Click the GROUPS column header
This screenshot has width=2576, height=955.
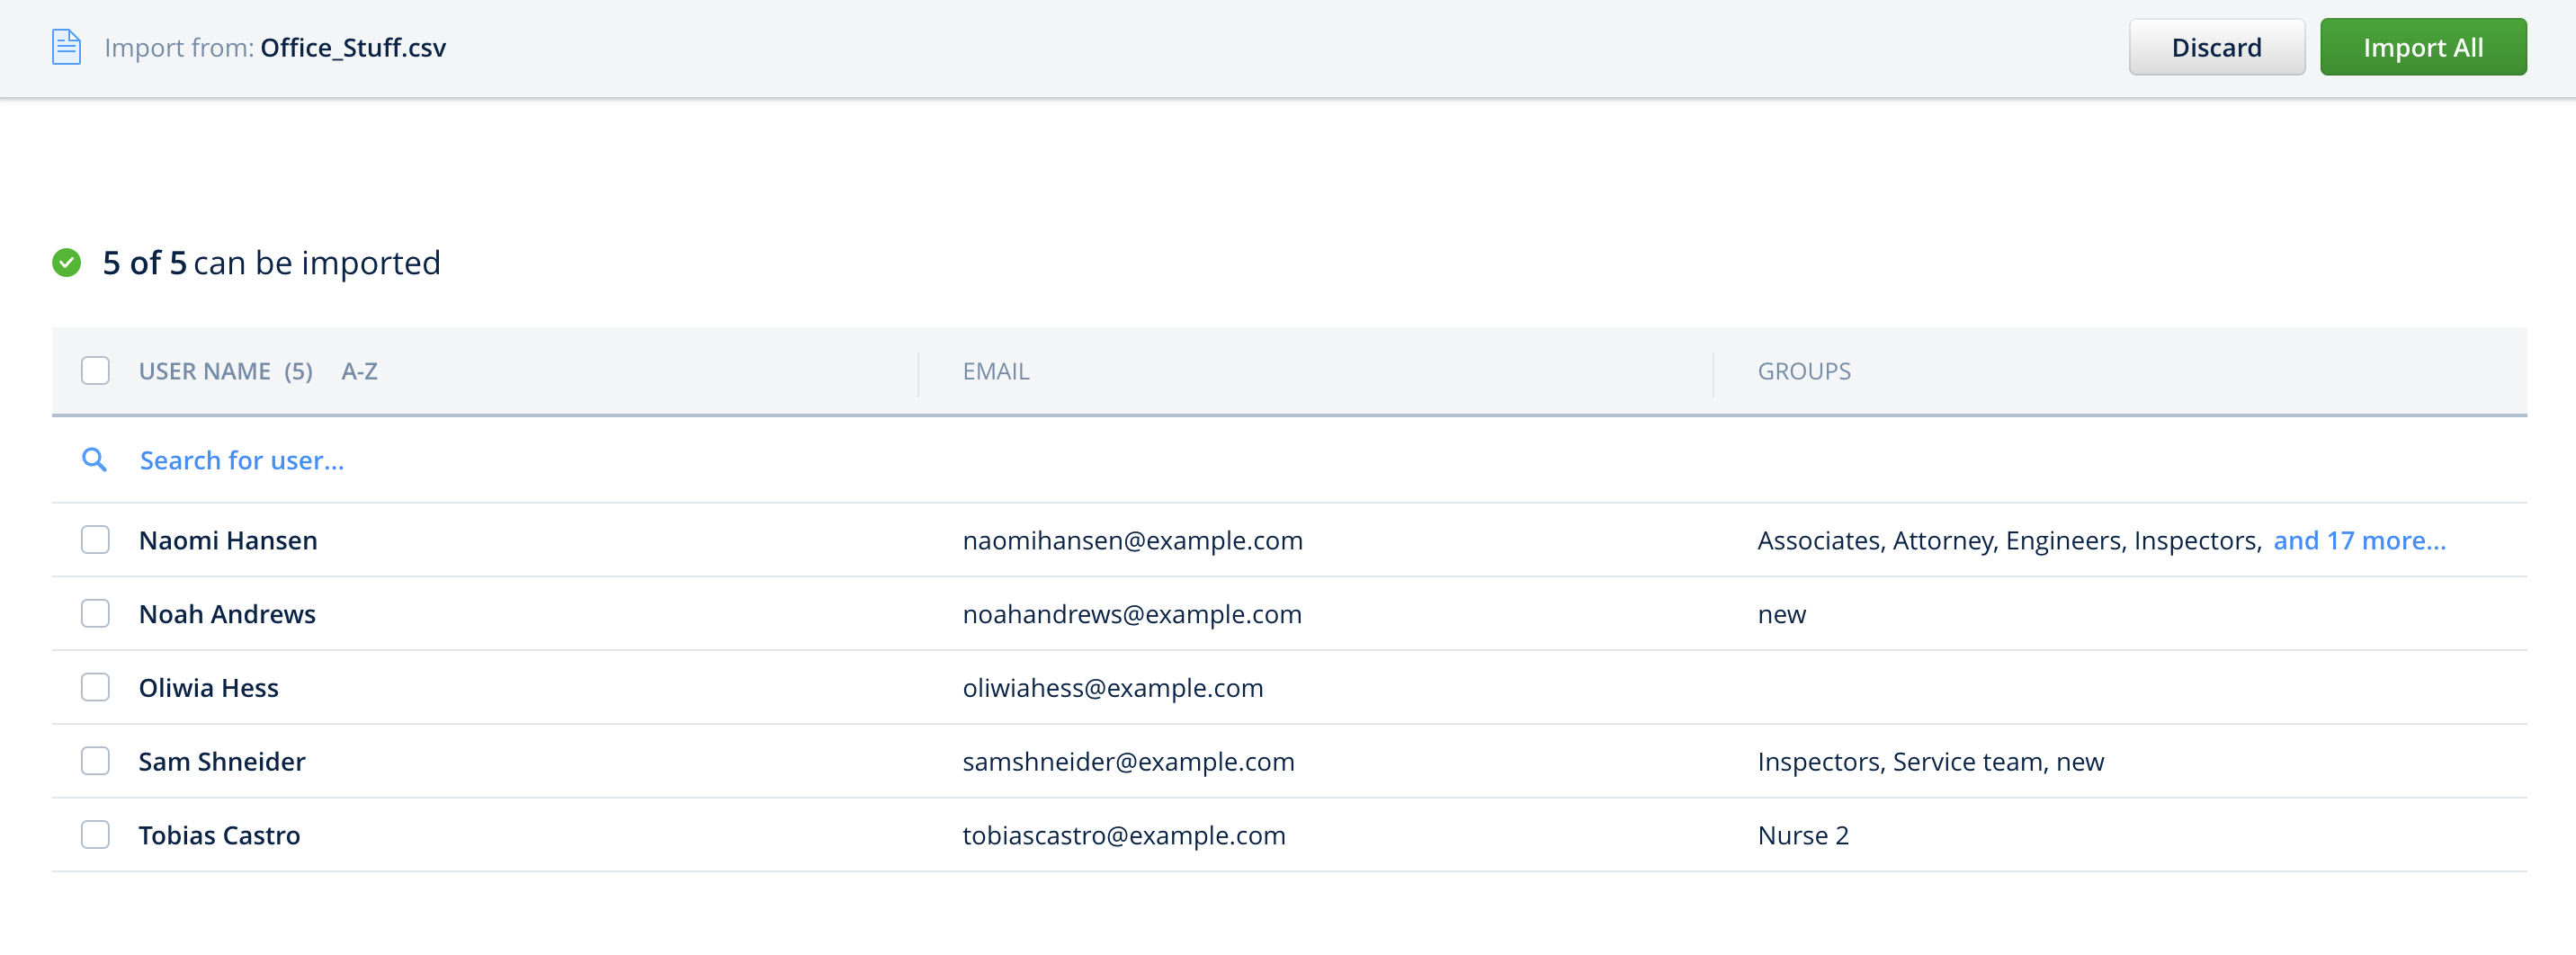(1803, 371)
